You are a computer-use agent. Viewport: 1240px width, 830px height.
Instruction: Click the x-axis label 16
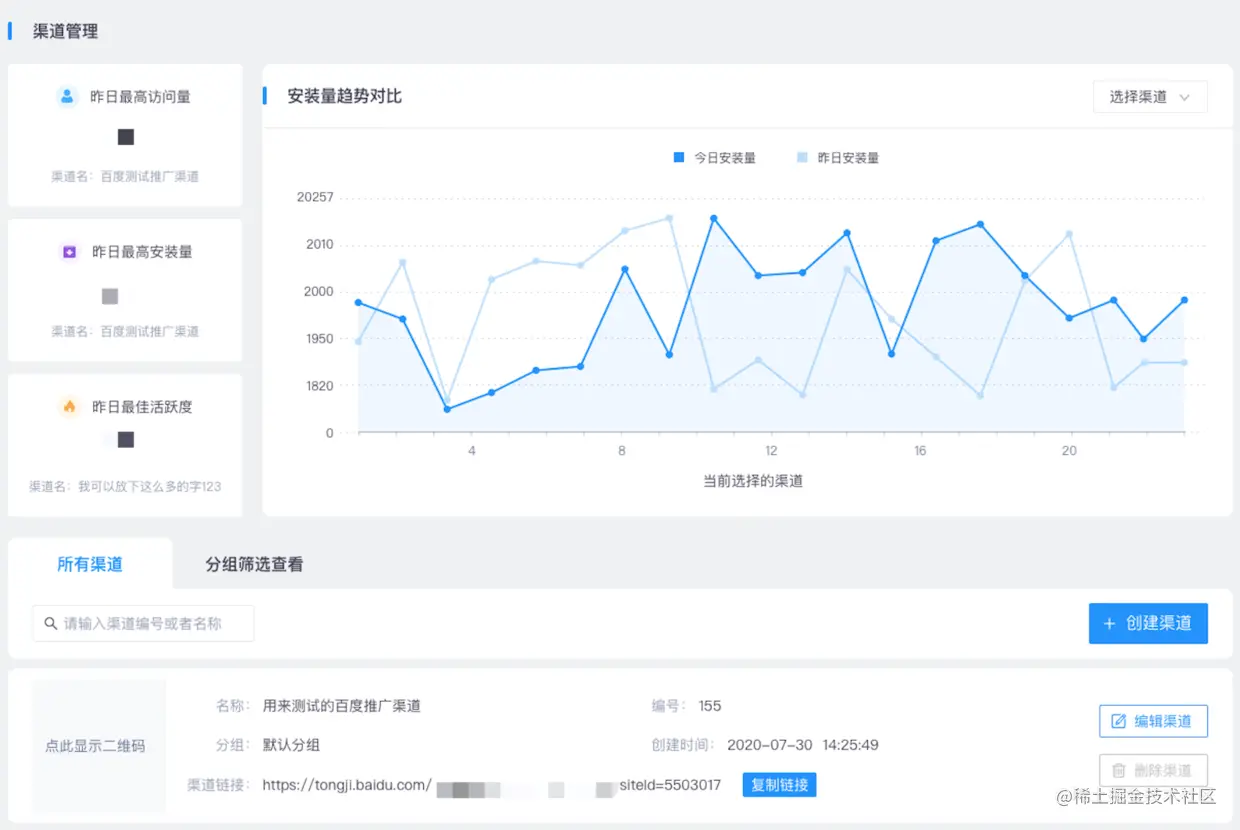tap(920, 451)
